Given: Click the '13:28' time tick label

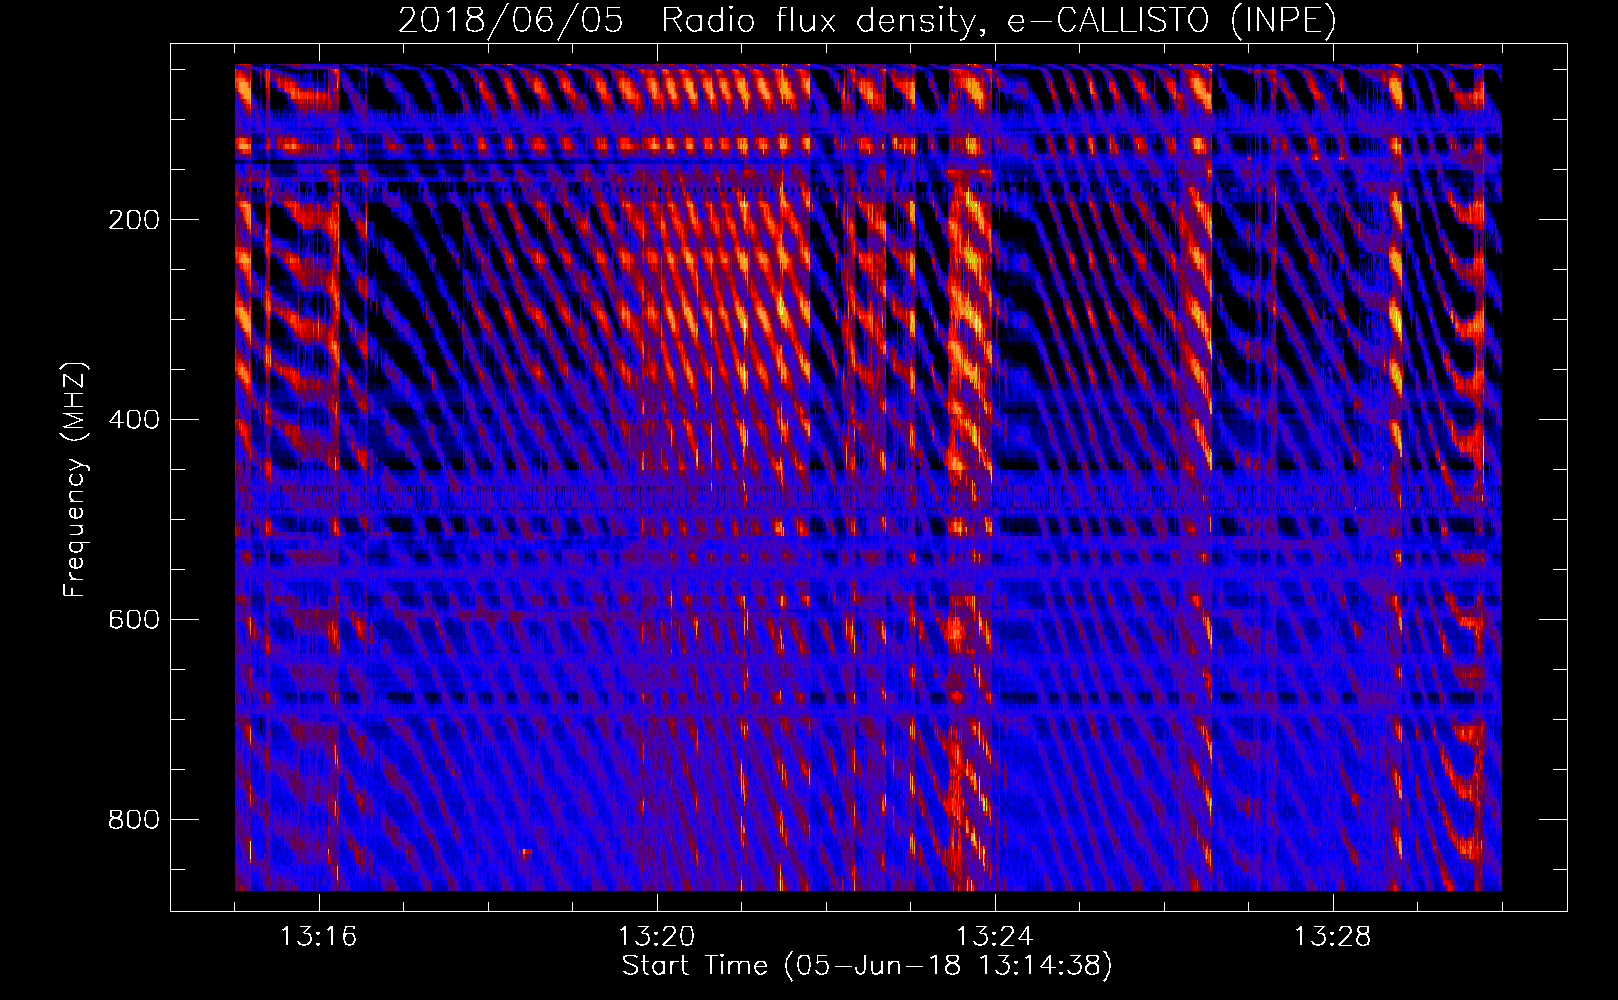Looking at the screenshot, I should 1332,937.
